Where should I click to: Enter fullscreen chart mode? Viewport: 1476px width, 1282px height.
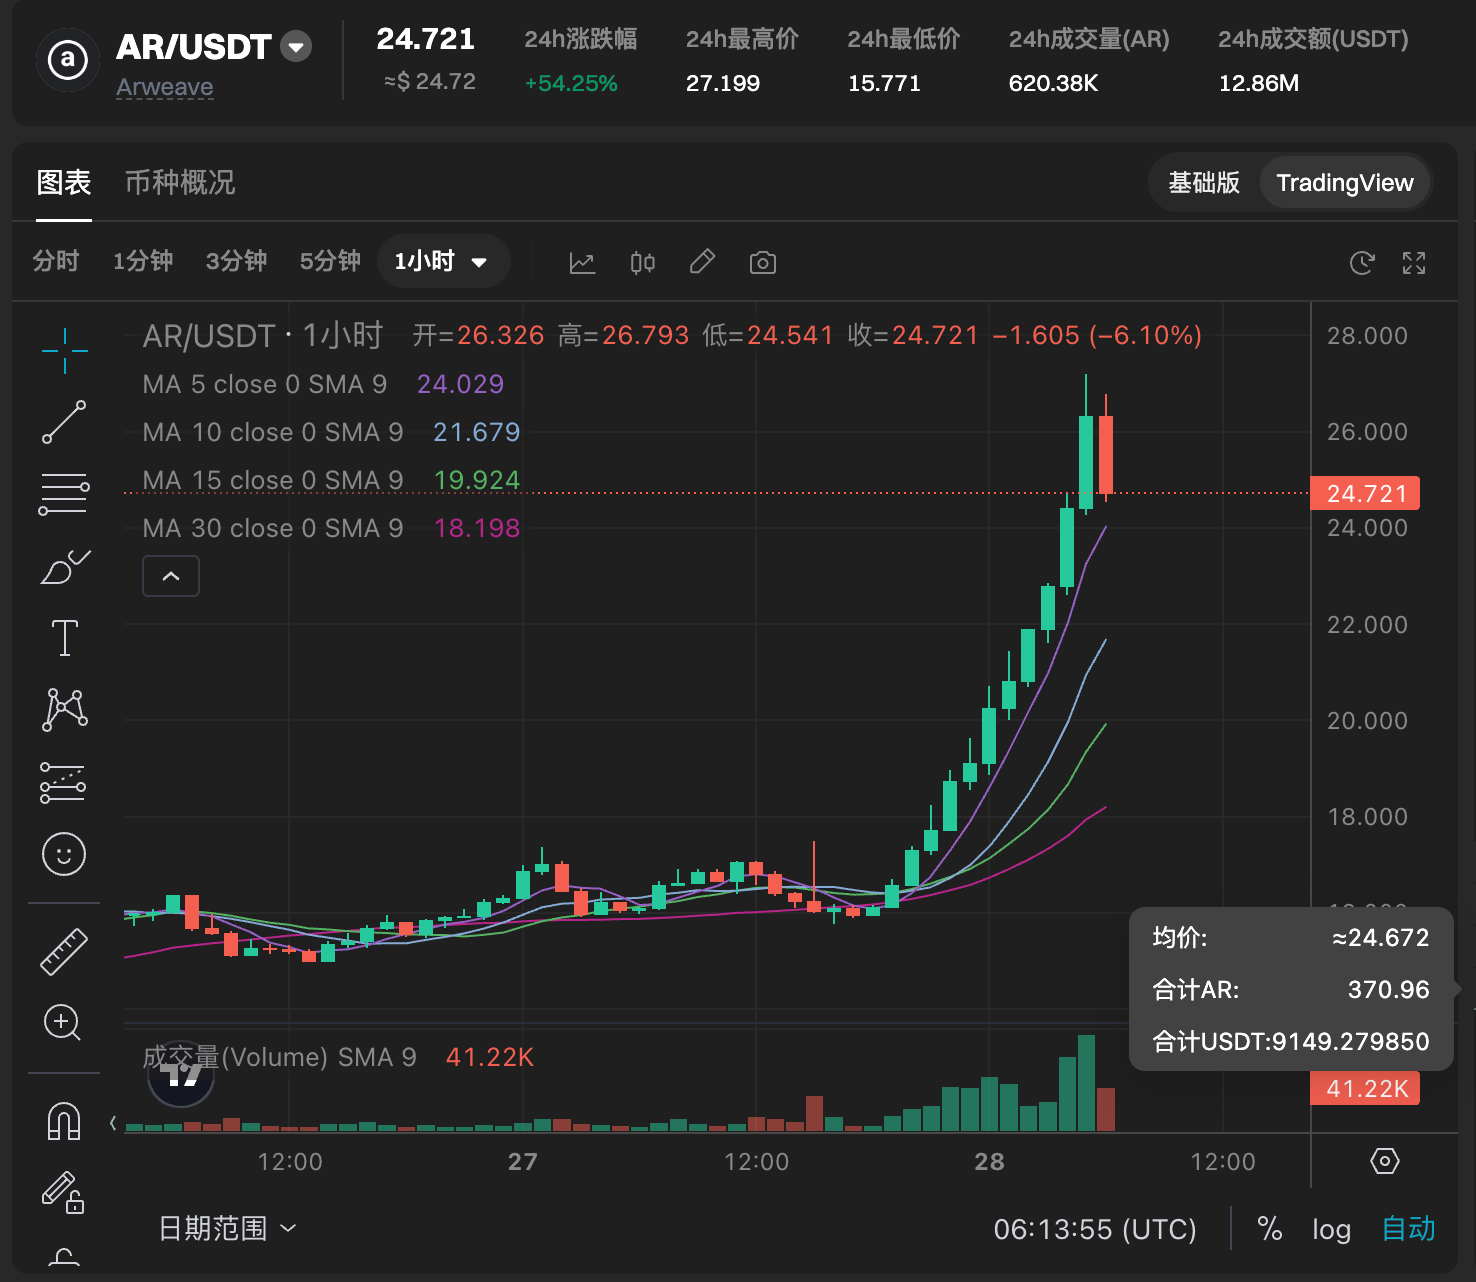click(1413, 263)
